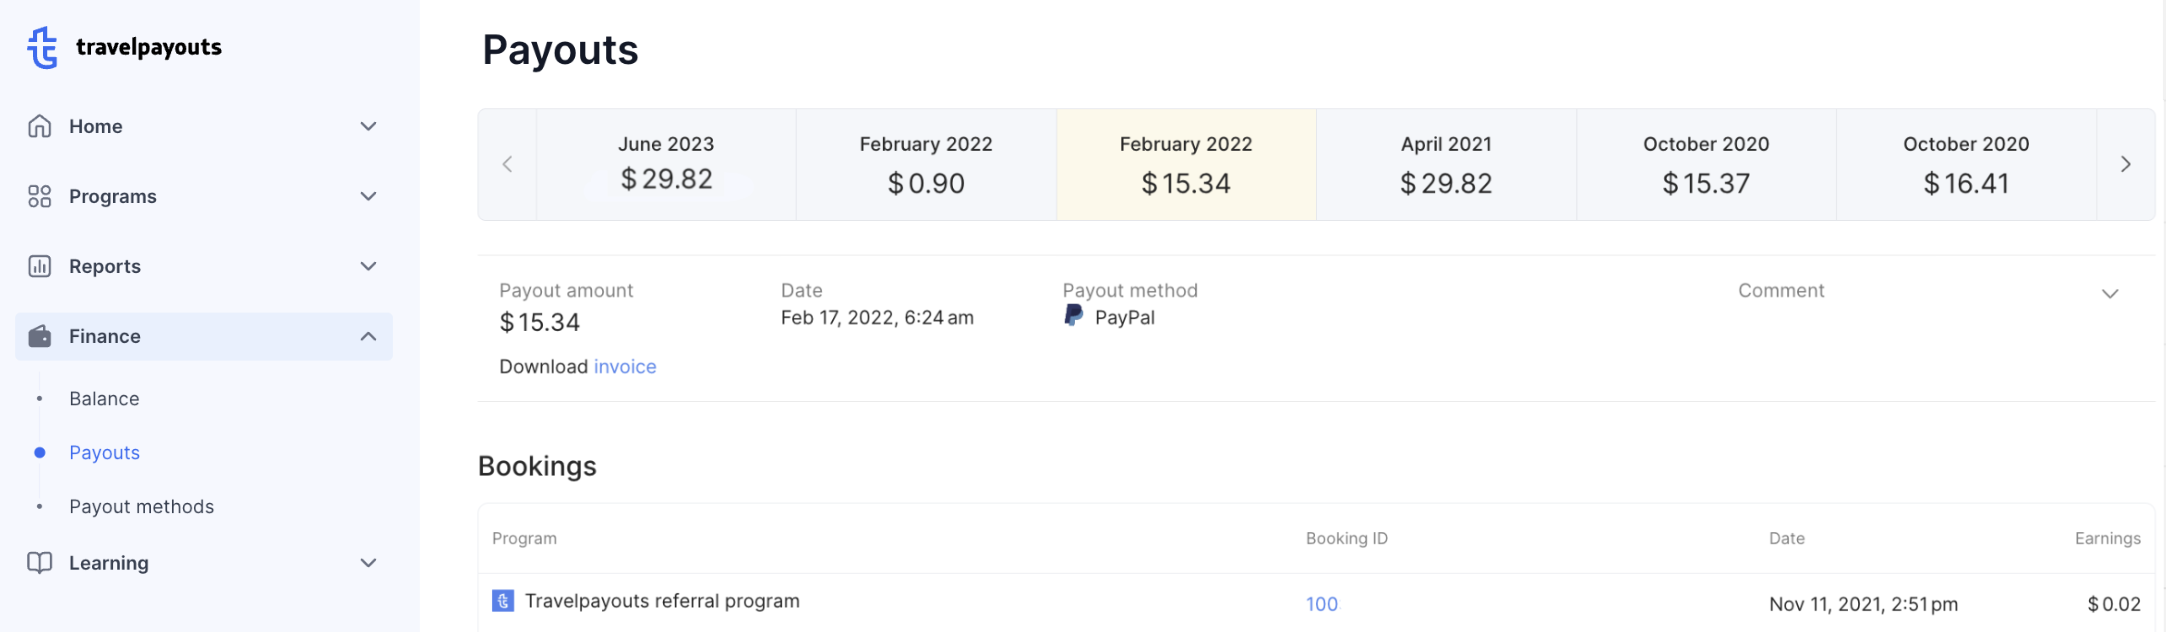Download the invoice link
This screenshot has height=632, width=2166.
pyautogui.click(x=625, y=367)
